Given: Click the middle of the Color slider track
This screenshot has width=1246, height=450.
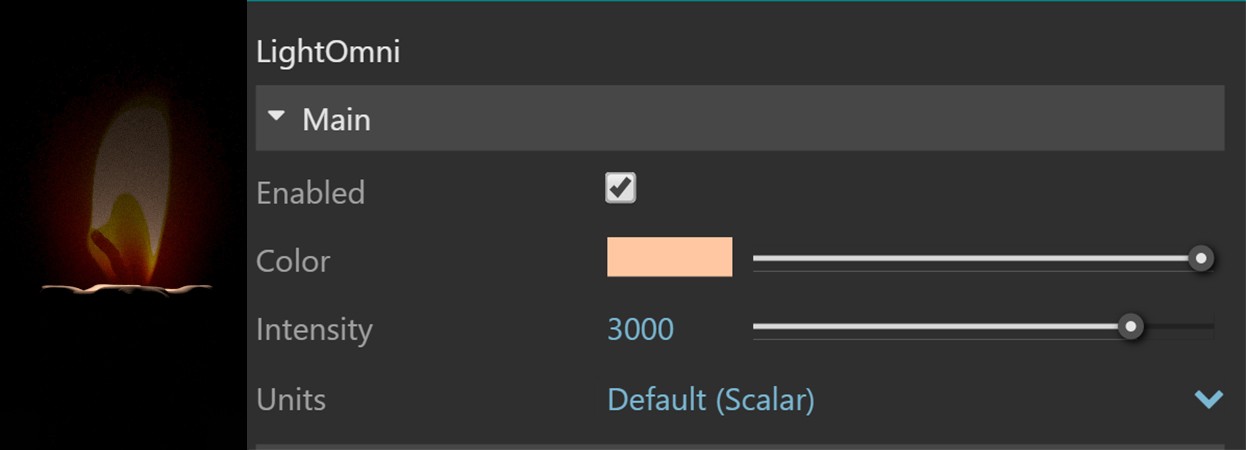Looking at the screenshot, I should [x=976, y=259].
